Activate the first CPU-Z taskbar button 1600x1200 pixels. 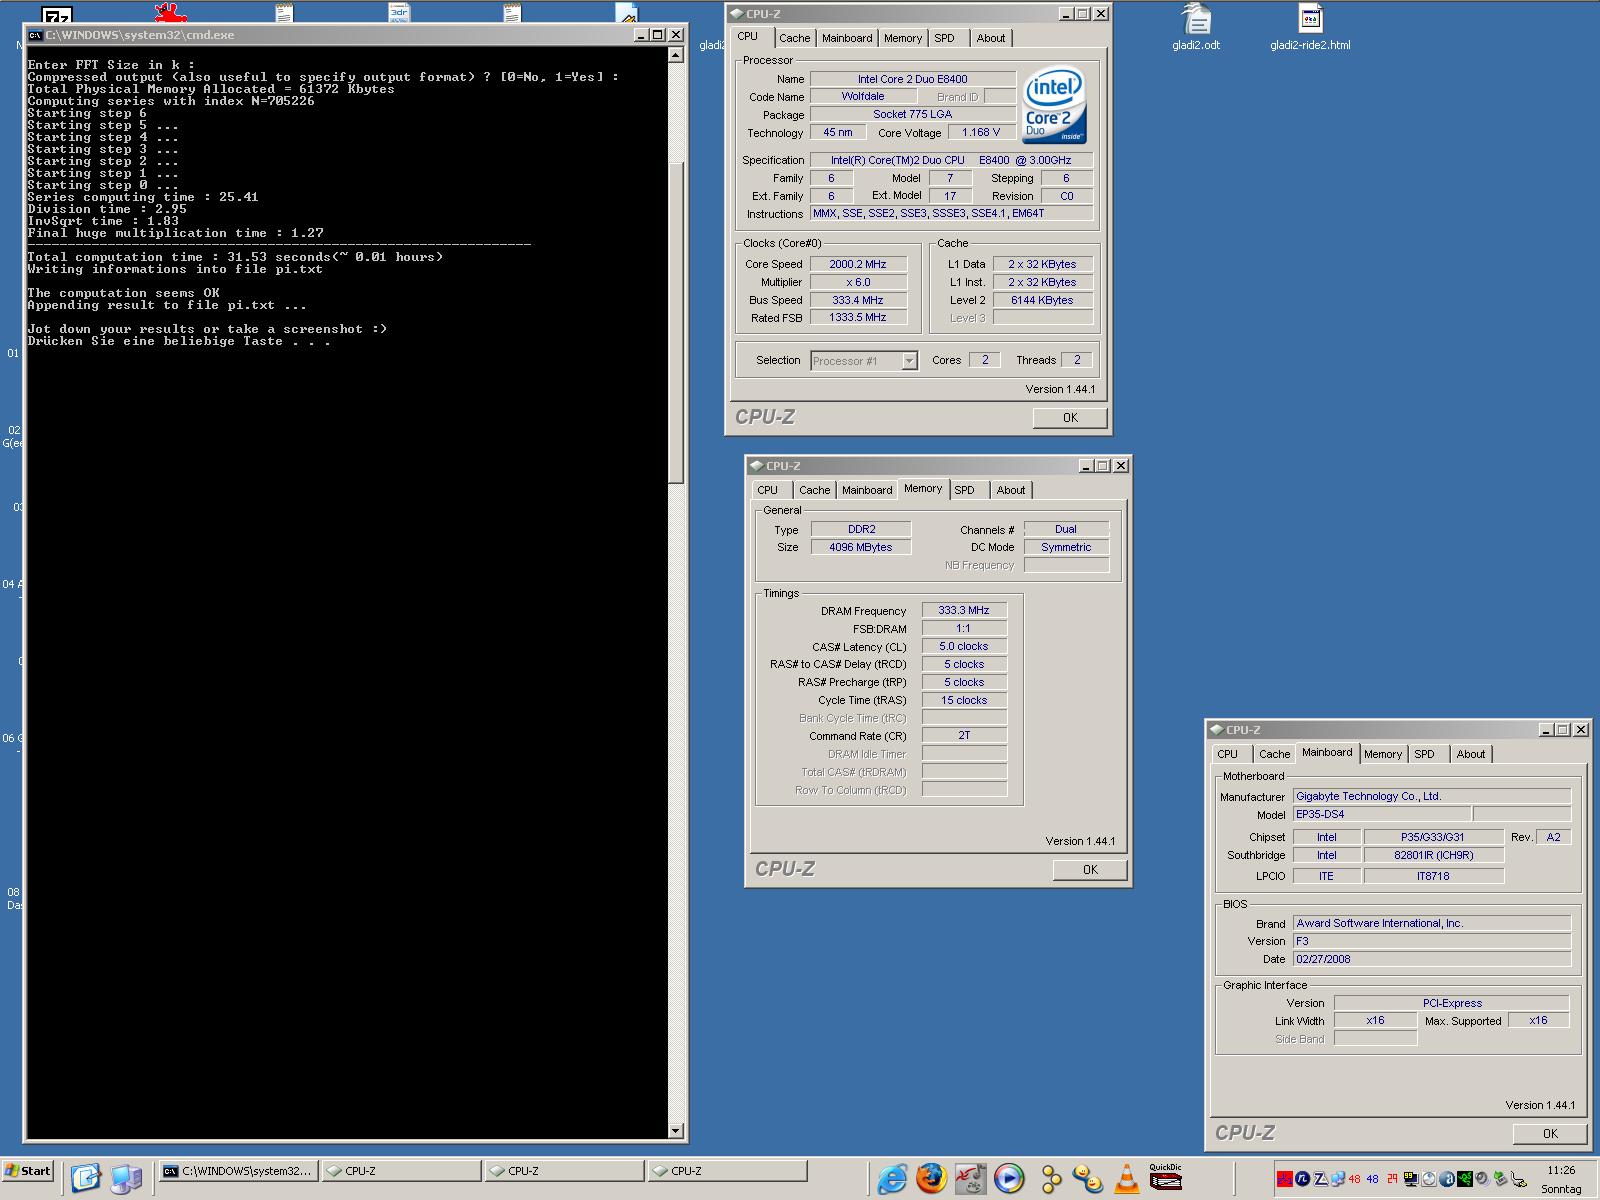(401, 1171)
